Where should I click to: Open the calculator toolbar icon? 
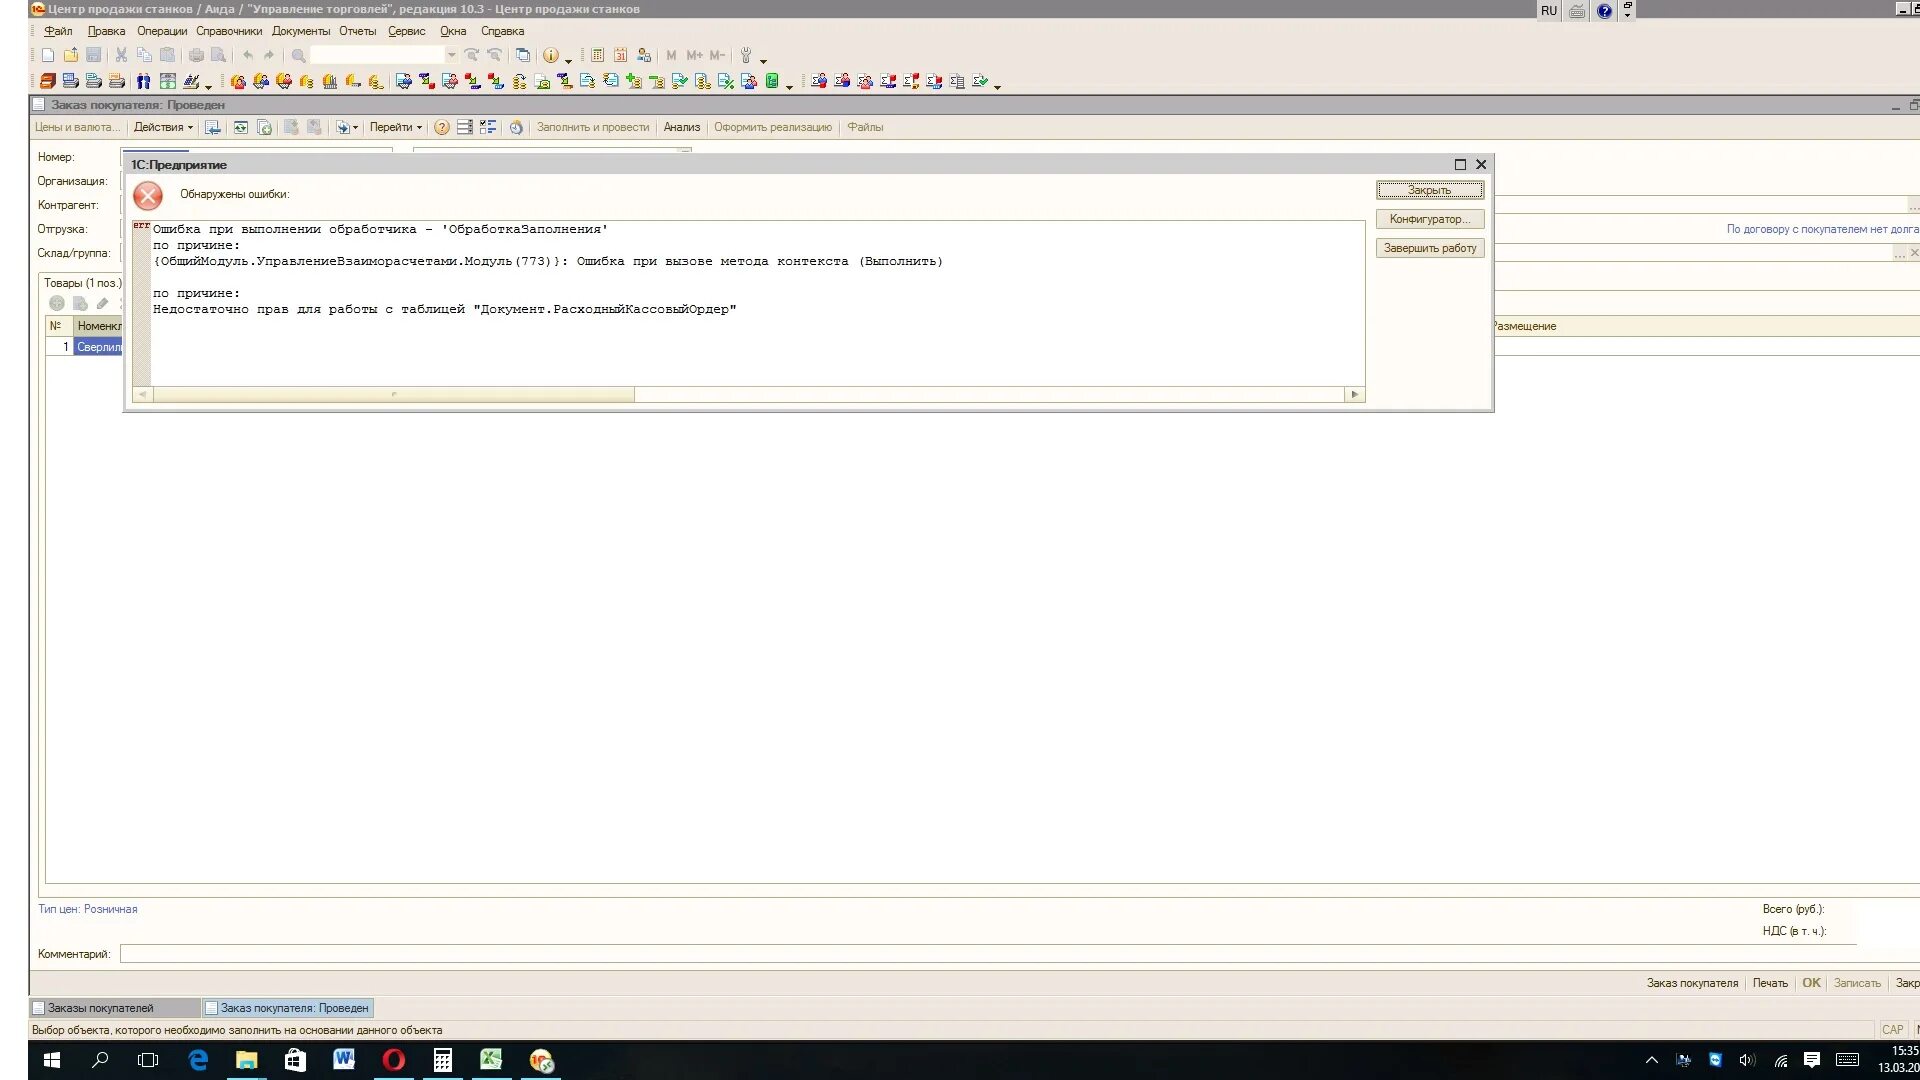[x=597, y=55]
